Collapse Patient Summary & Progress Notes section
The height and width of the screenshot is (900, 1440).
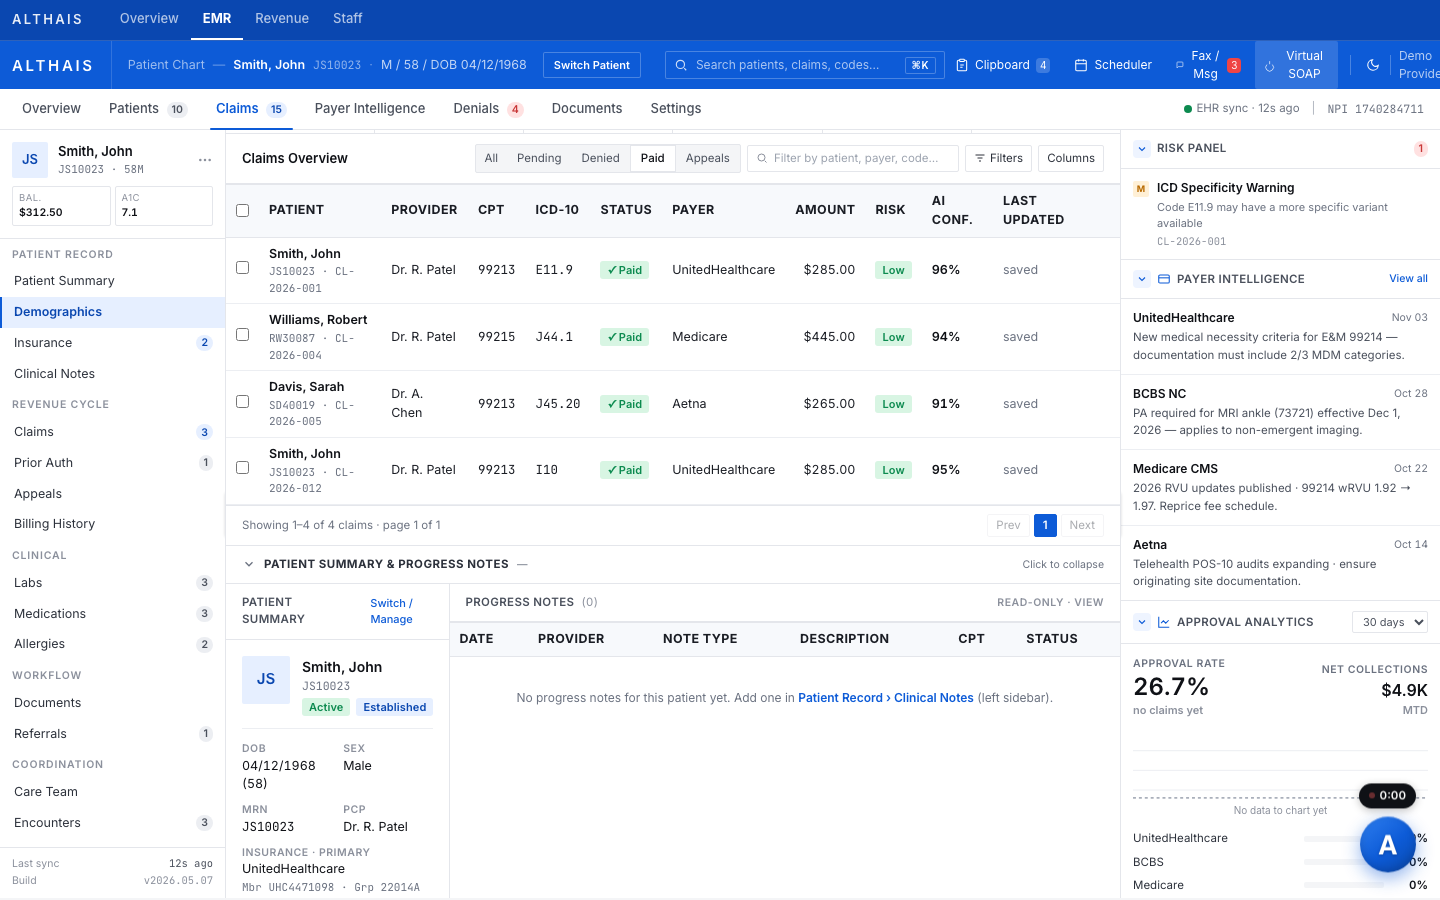click(249, 564)
